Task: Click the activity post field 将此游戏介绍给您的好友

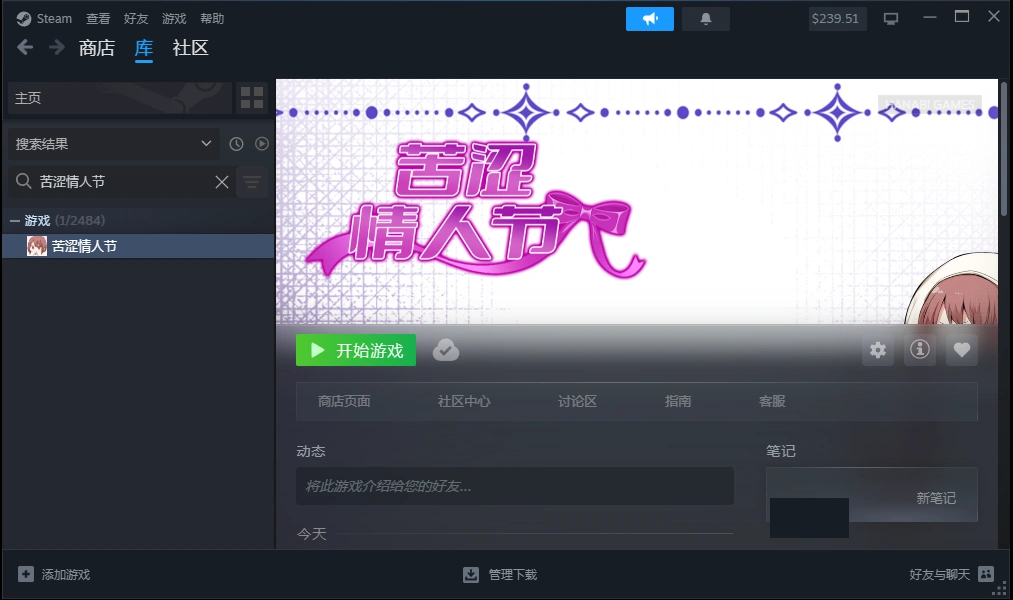Action: [x=515, y=486]
